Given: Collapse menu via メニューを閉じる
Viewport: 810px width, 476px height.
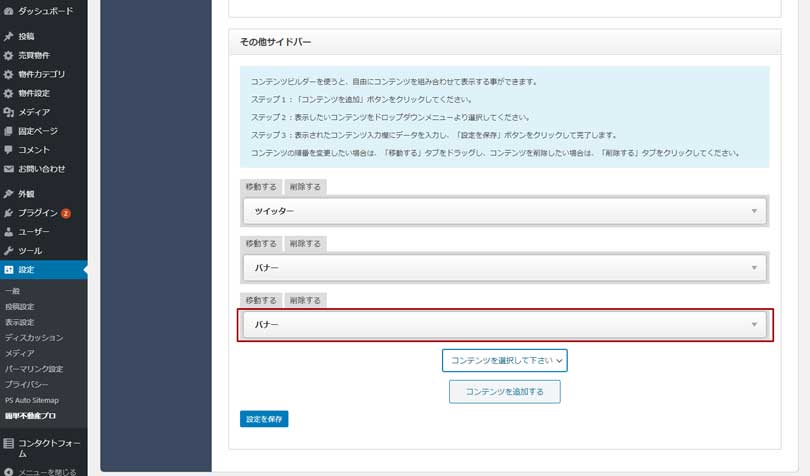Looking at the screenshot, I should pyautogui.click(x=47, y=471).
